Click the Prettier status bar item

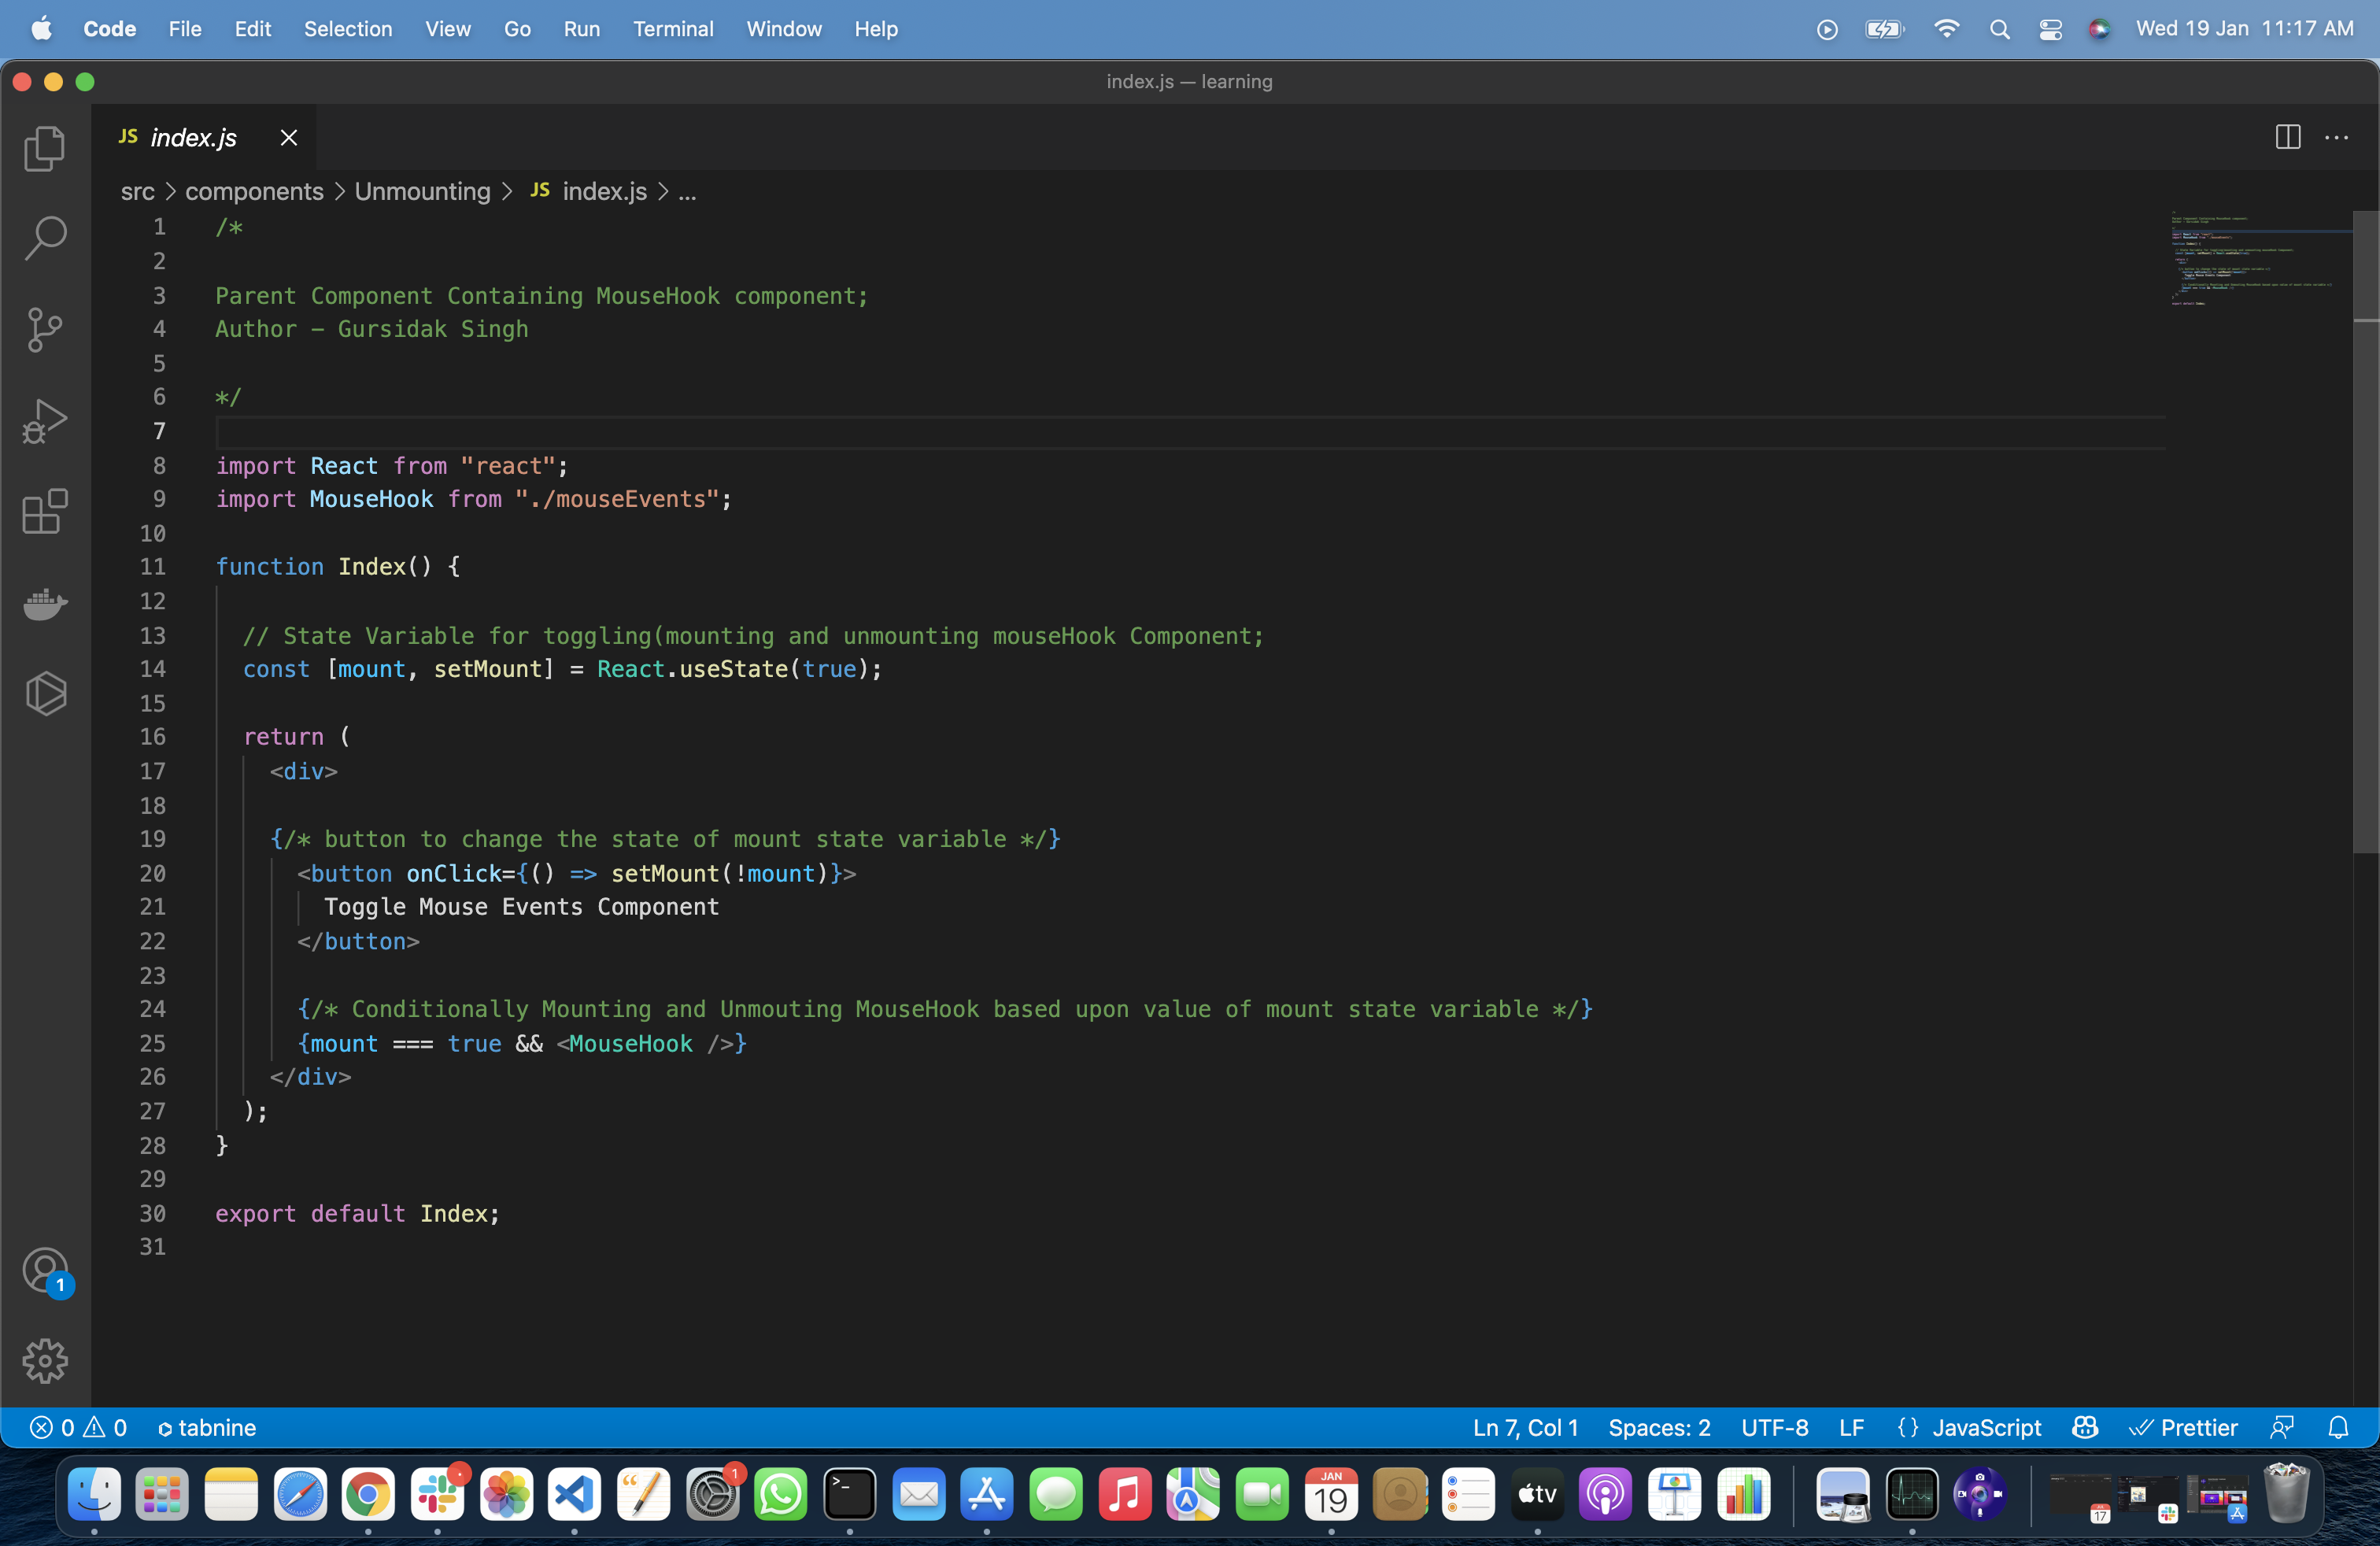click(2183, 1427)
